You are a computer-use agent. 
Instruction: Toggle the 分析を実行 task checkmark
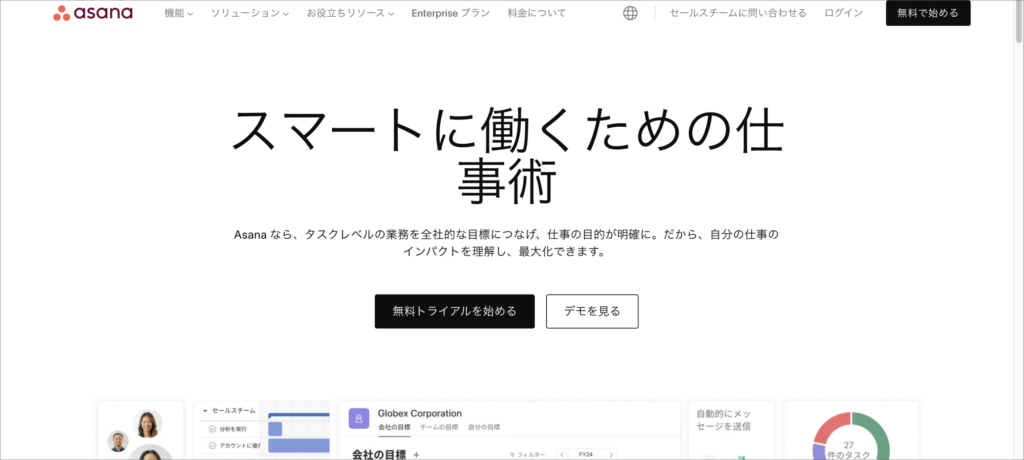[x=212, y=428]
